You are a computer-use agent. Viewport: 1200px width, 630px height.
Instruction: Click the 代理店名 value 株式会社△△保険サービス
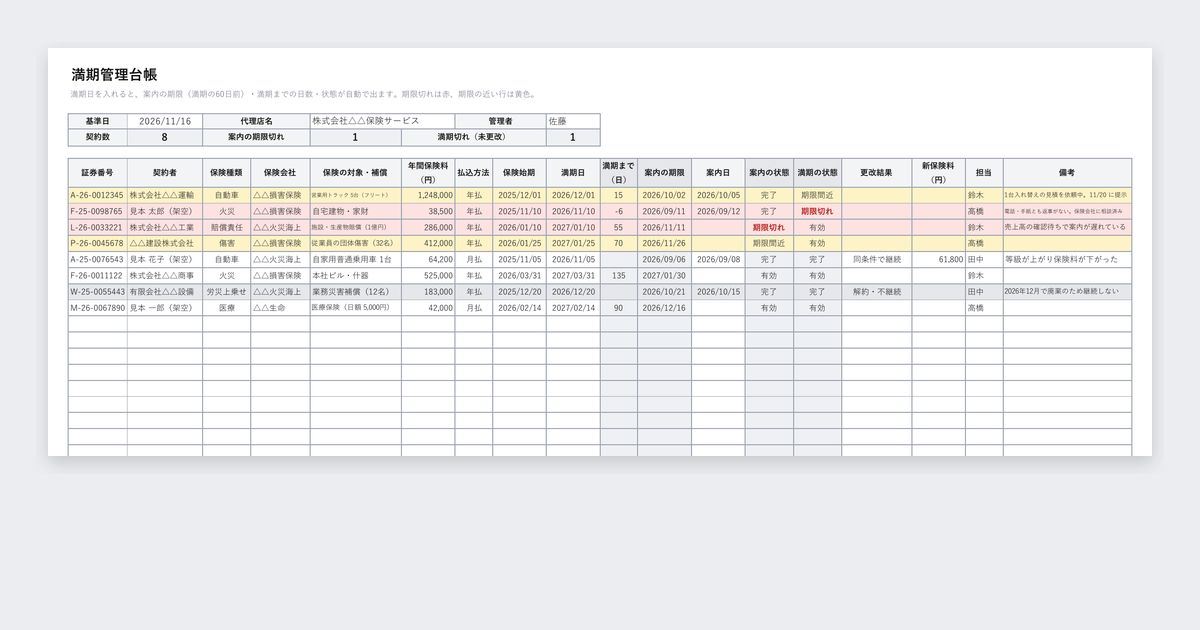(x=382, y=121)
